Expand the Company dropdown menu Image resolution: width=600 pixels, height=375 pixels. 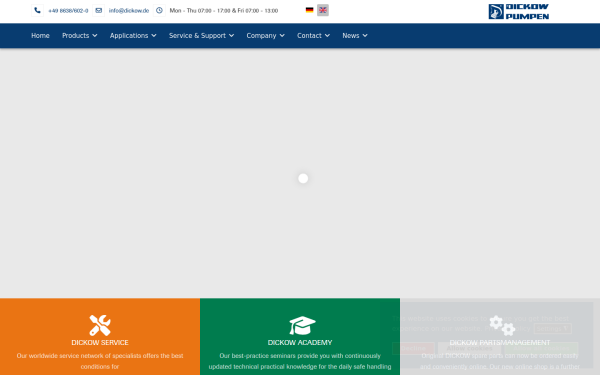pos(266,36)
